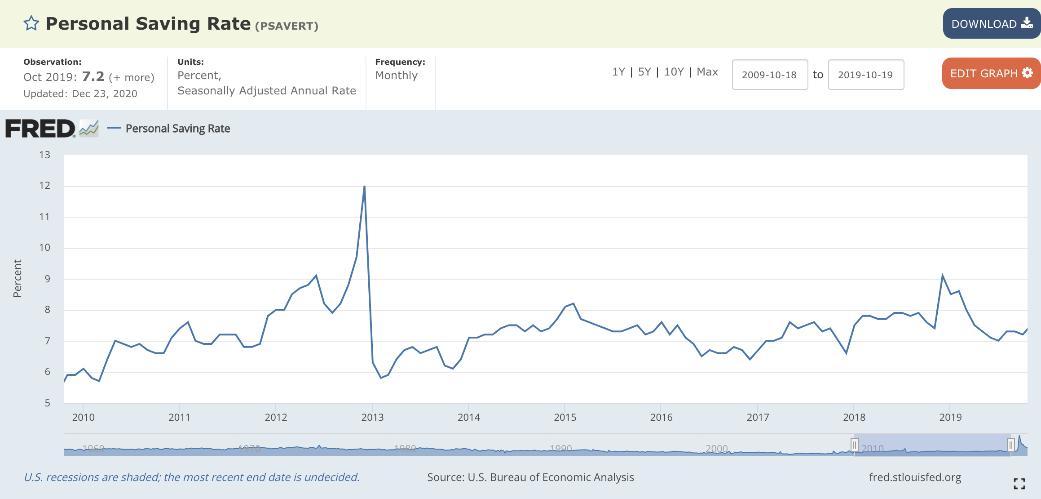Switch to the 10Y range
The image size is (1041, 499).
tap(673, 72)
